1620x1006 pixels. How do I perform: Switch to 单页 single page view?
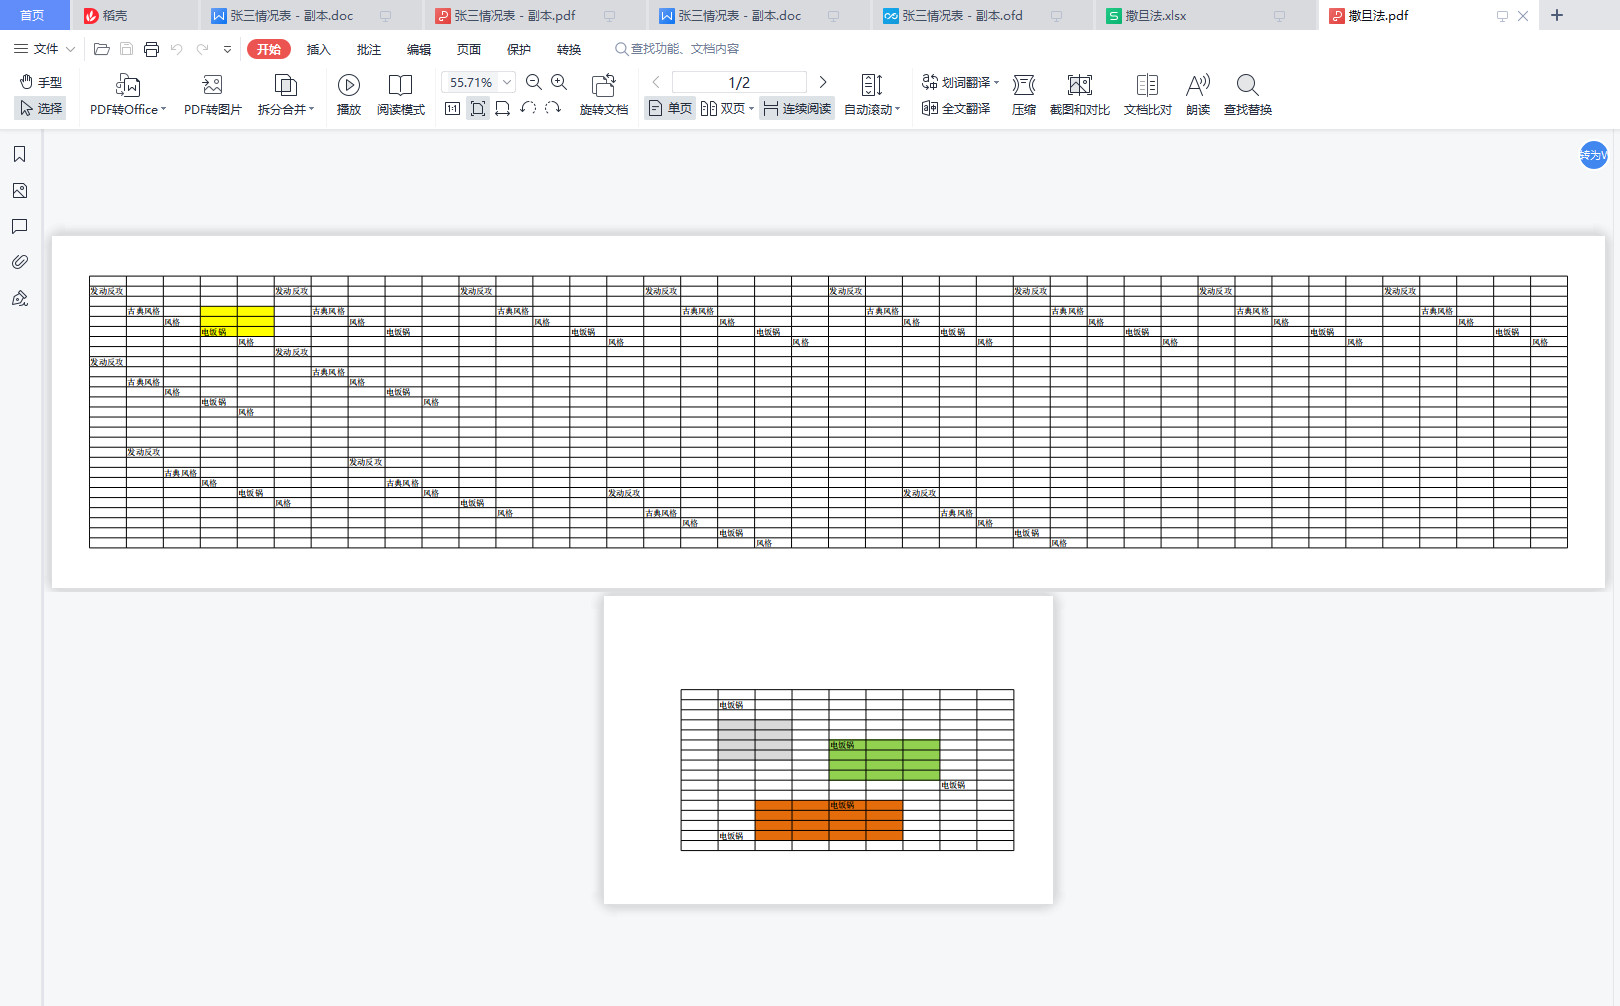coord(670,108)
